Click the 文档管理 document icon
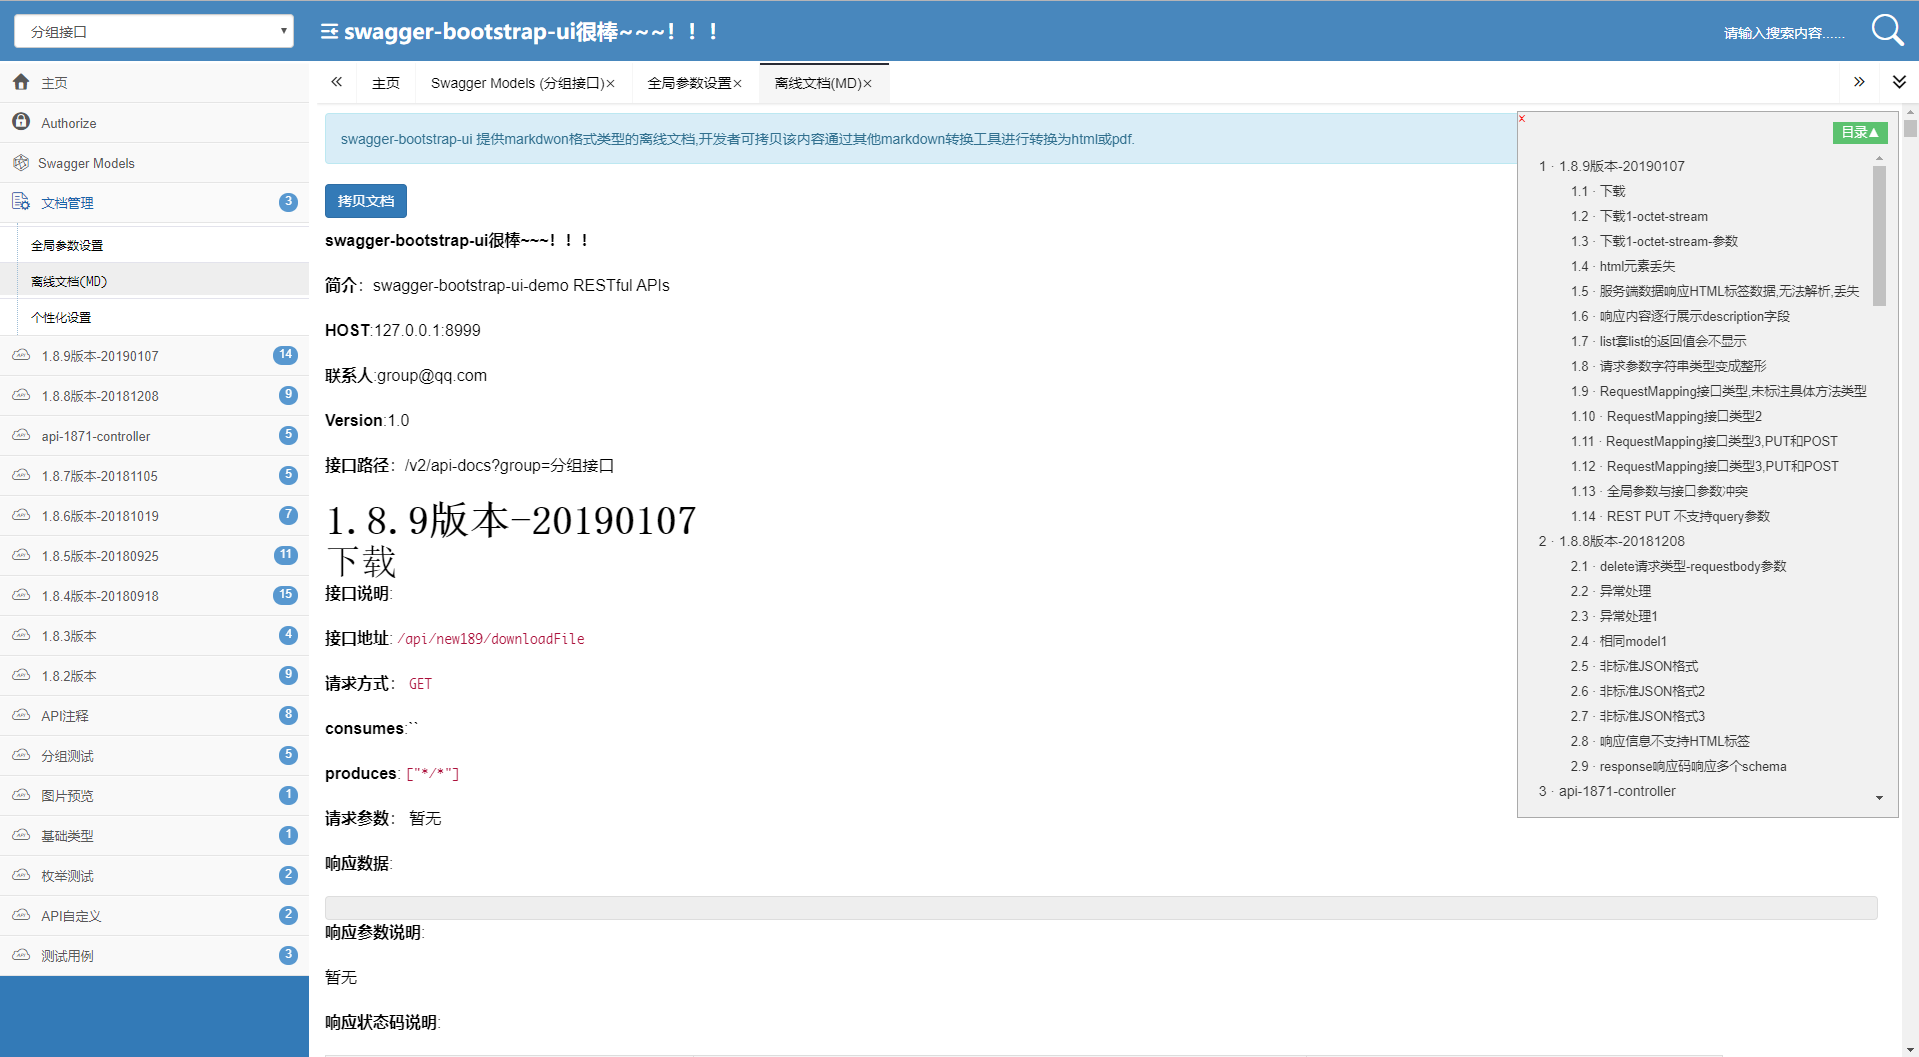 (21, 202)
